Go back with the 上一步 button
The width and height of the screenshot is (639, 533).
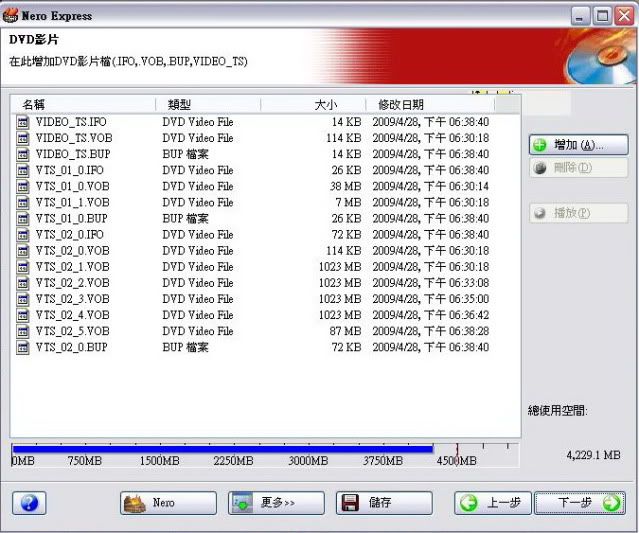point(493,503)
